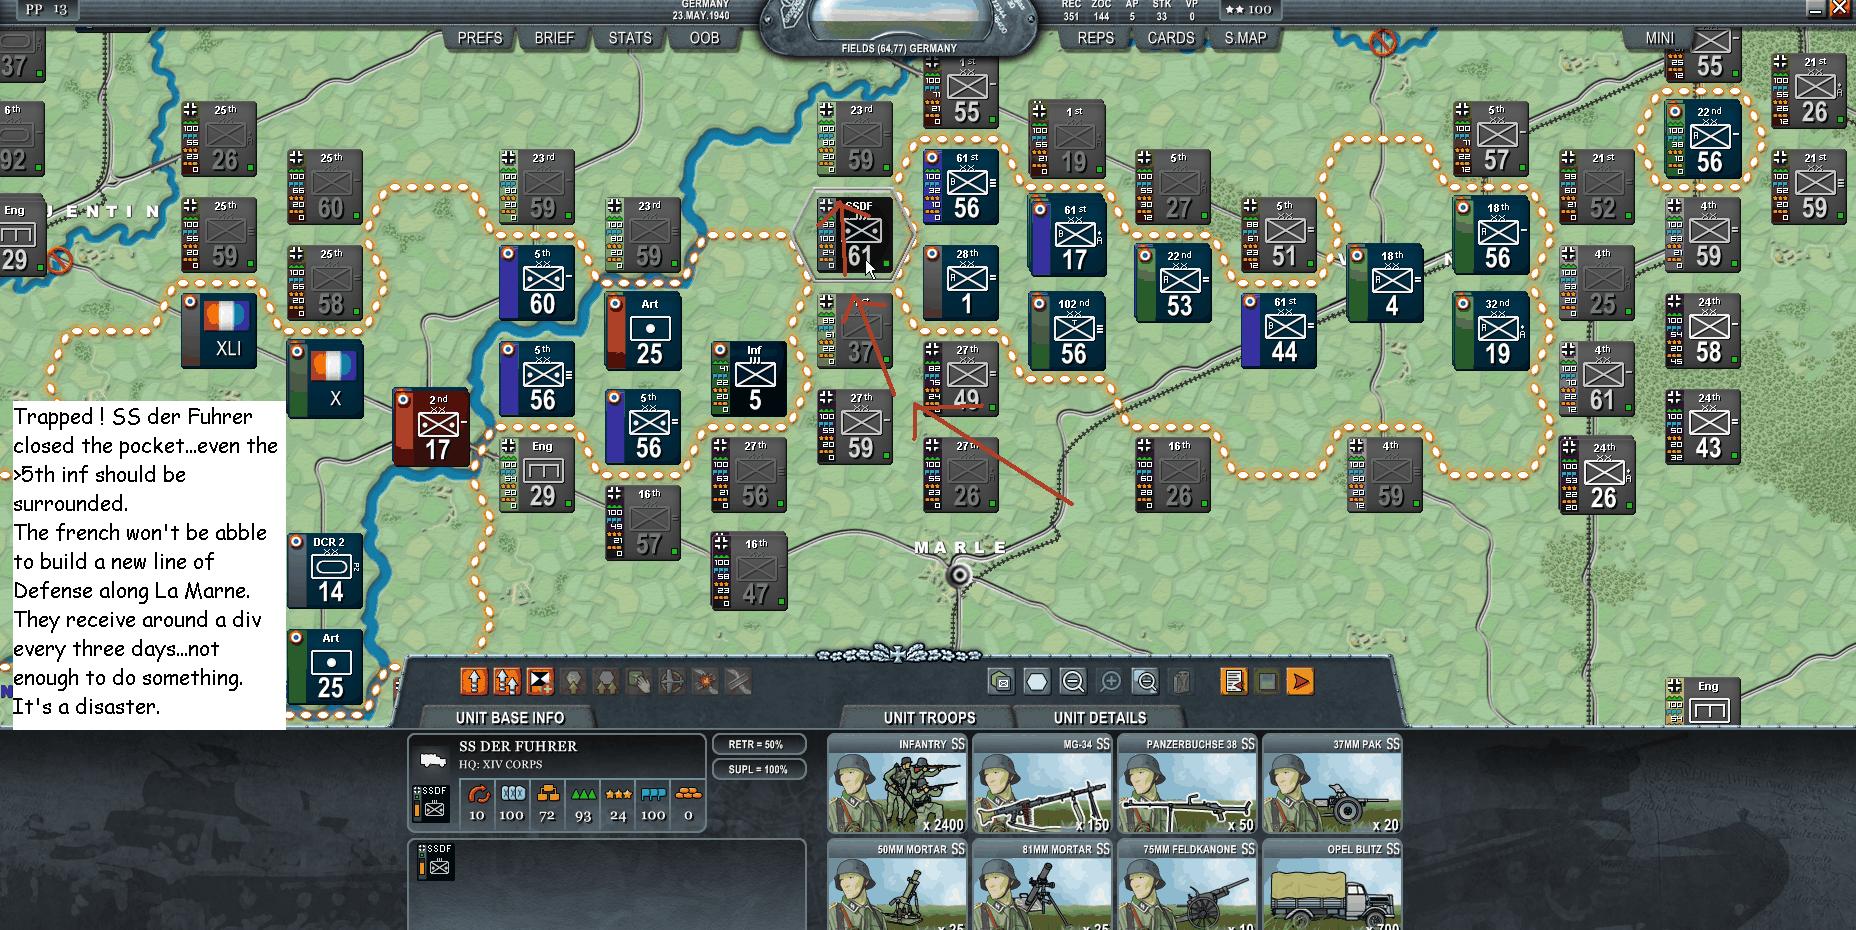This screenshot has height=930, width=1856.
Task: Toggle the white hexagon grid icon
Action: (1037, 682)
